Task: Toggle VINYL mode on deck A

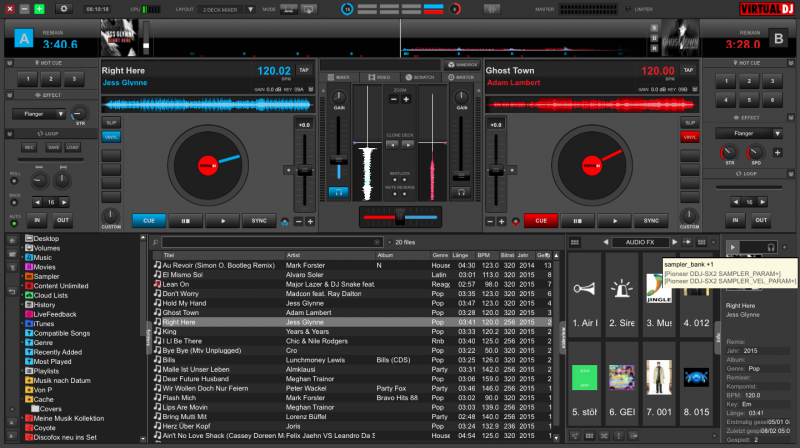Action: tap(111, 136)
